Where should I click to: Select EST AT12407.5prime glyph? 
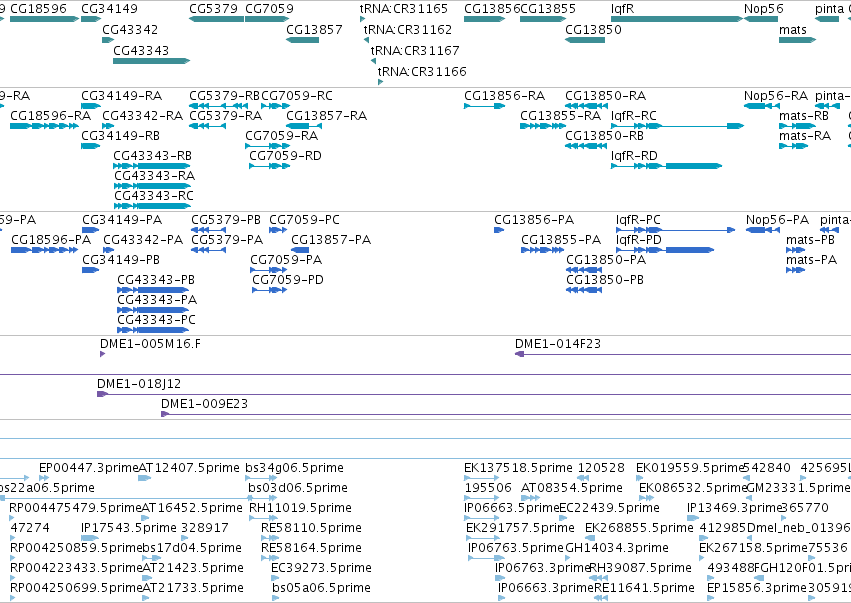(144, 478)
